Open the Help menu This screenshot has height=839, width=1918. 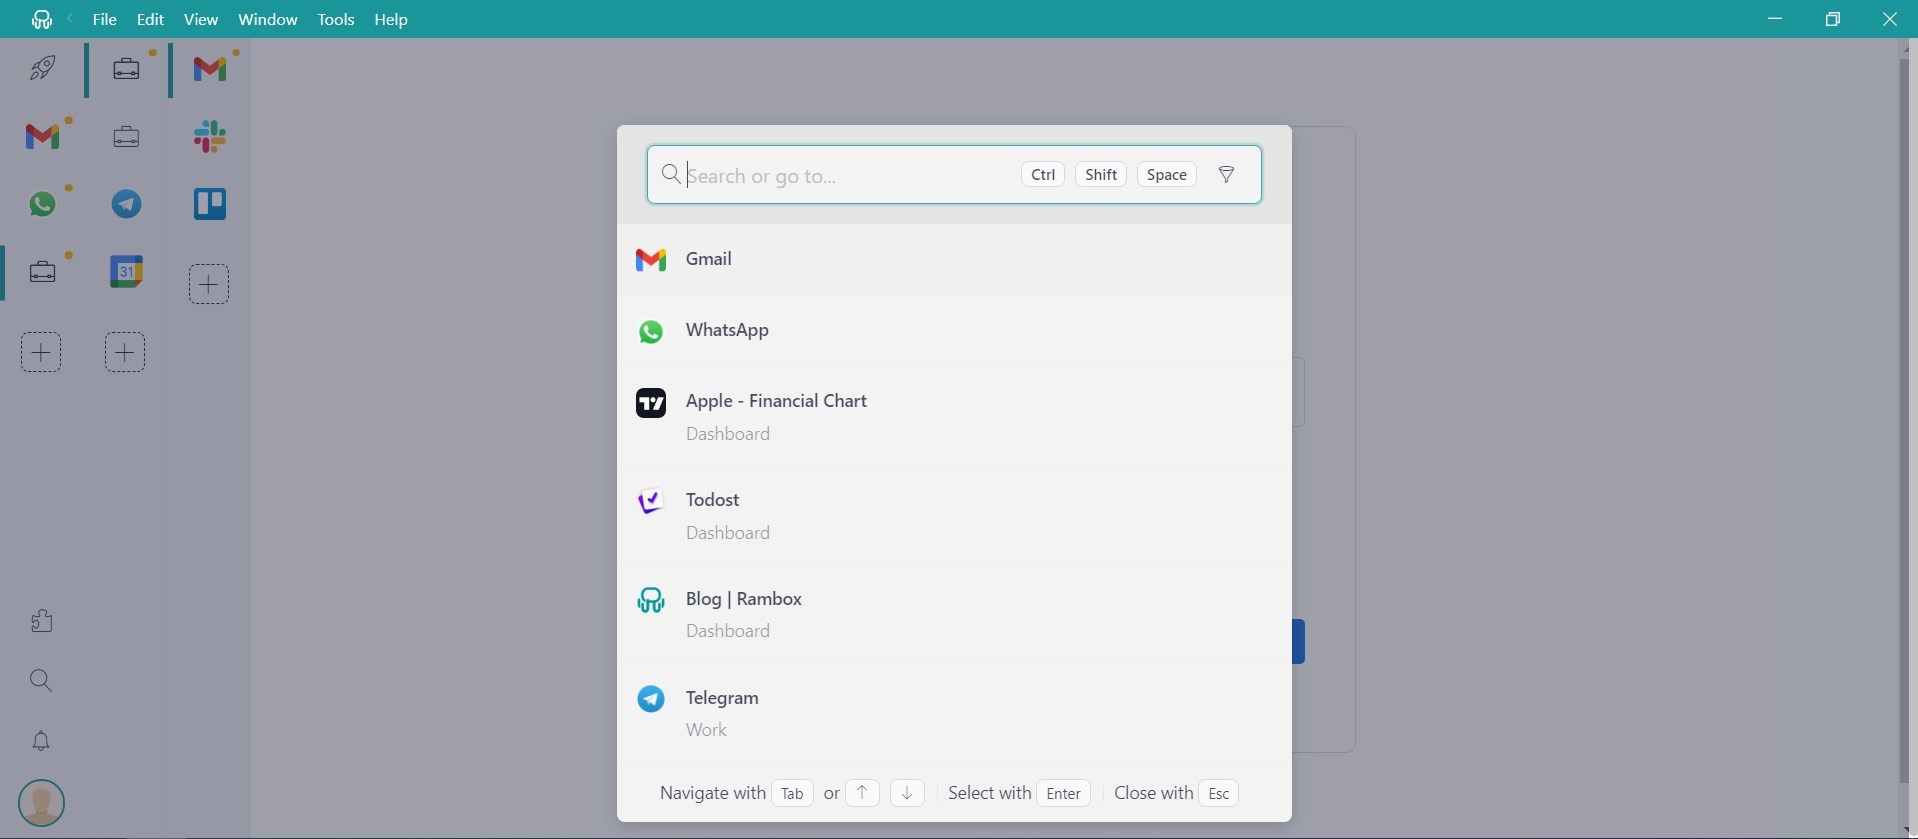click(x=392, y=20)
